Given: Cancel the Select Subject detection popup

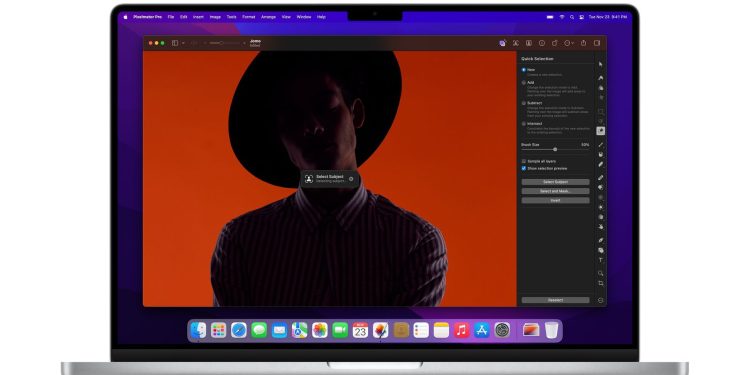Looking at the screenshot, I should 351,179.
